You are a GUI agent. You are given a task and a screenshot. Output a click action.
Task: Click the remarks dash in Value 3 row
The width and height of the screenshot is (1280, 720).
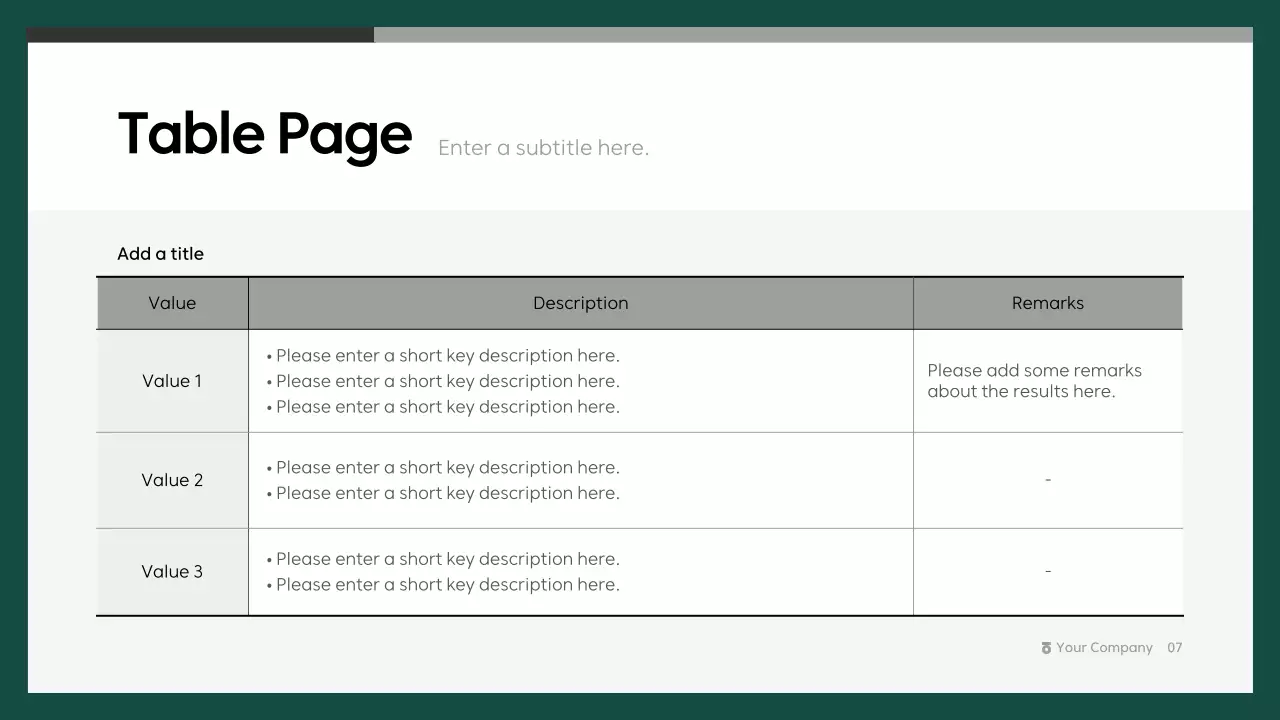pos(1048,572)
